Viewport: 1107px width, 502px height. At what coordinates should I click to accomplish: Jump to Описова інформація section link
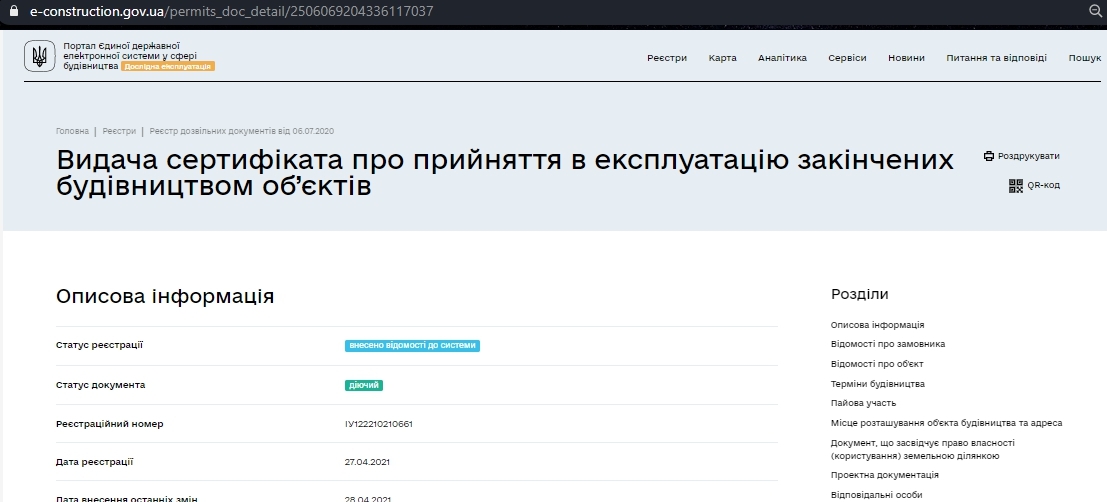click(x=878, y=325)
